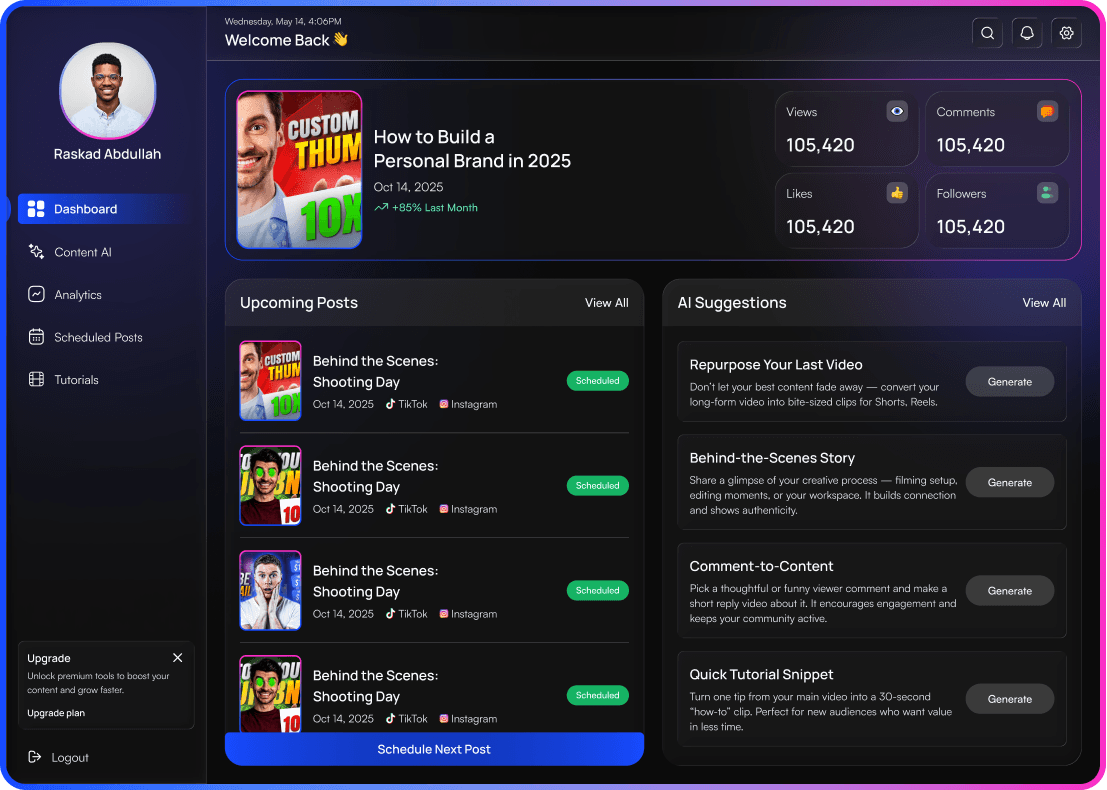Click the Likes thumbs-up icon
This screenshot has width=1107, height=790.
pyautogui.click(x=897, y=193)
